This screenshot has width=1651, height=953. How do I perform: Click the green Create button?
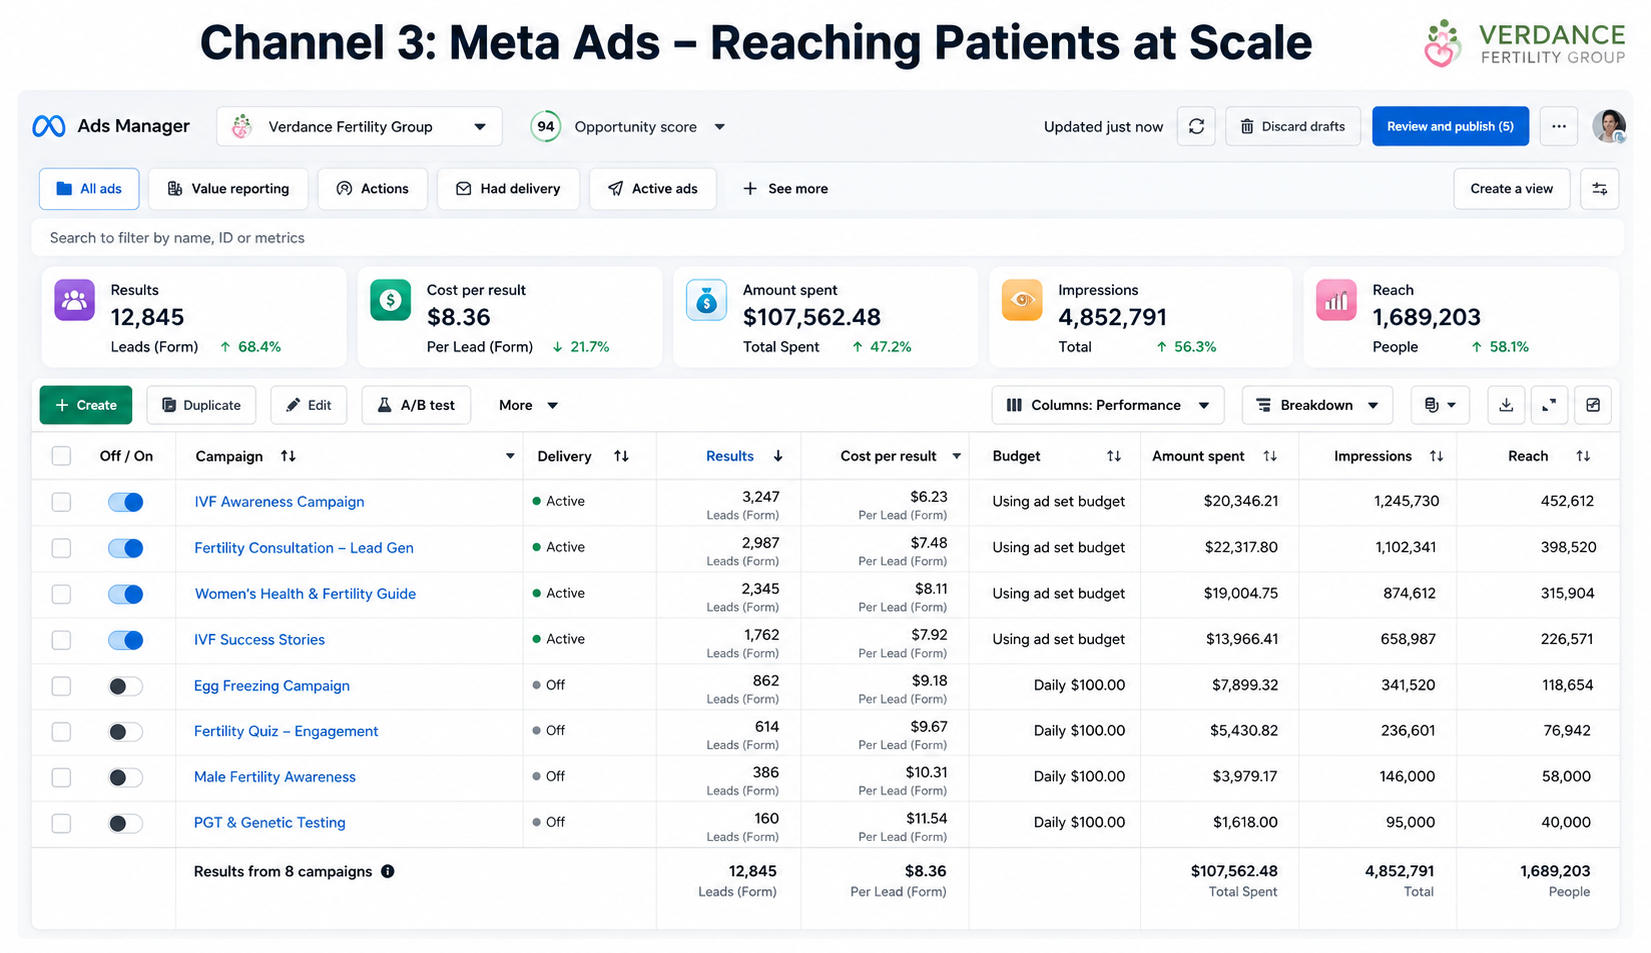86,405
